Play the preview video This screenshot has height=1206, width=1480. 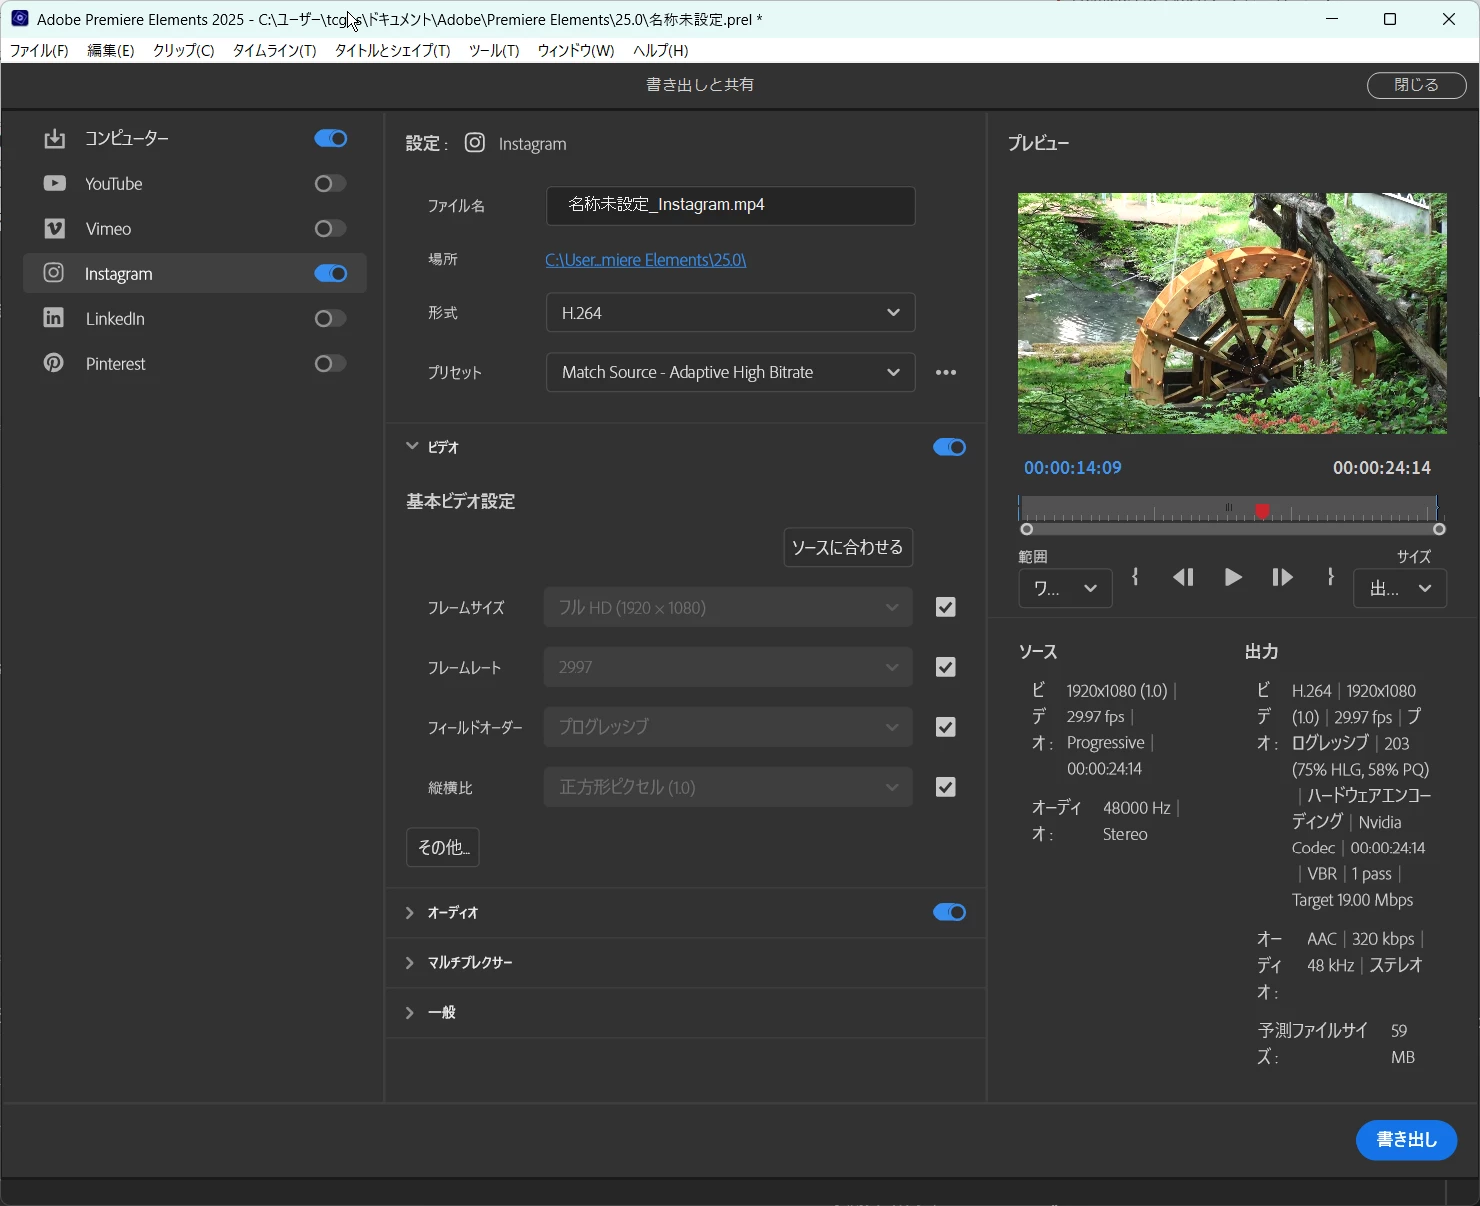point(1233,577)
